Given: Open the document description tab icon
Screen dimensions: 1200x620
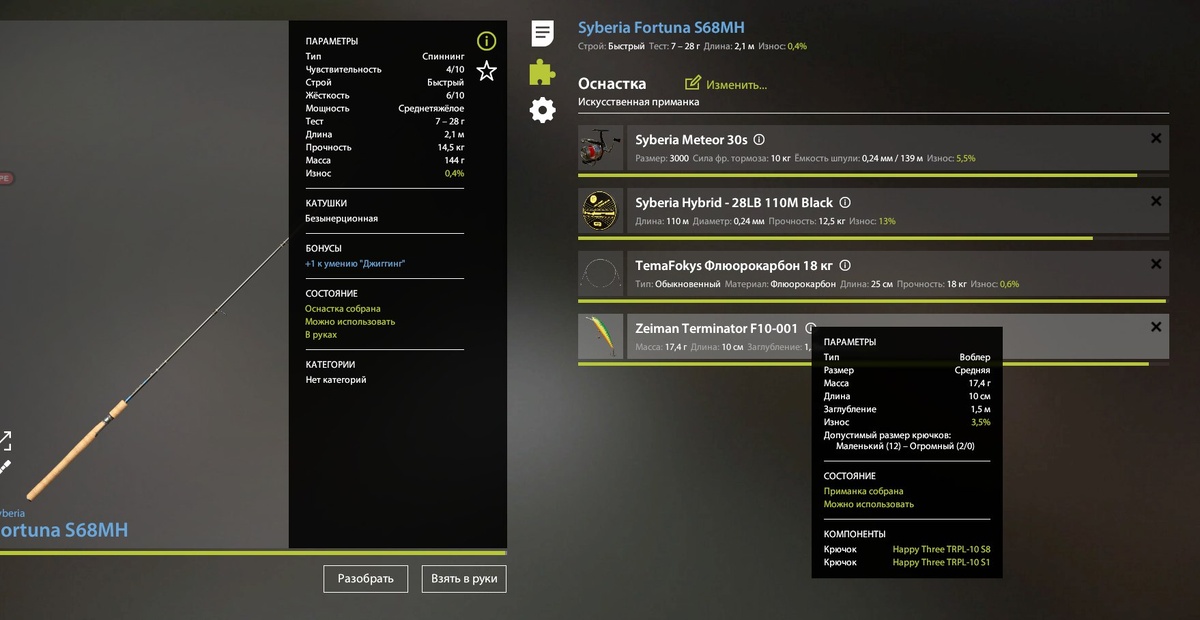Looking at the screenshot, I should point(542,33).
